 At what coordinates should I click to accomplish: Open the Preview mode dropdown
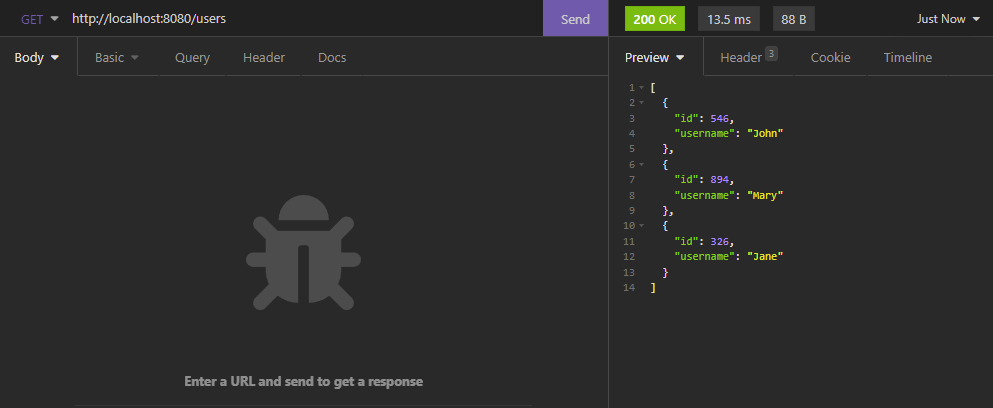655,58
